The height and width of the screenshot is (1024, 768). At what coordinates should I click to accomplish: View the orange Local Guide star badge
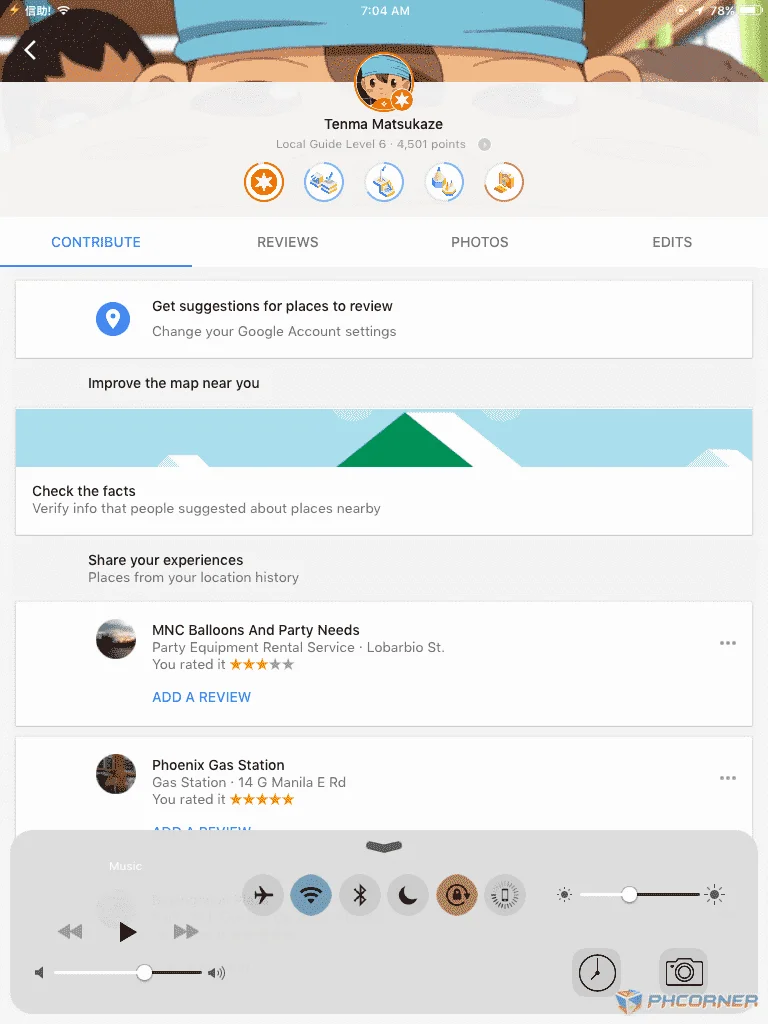(x=264, y=182)
